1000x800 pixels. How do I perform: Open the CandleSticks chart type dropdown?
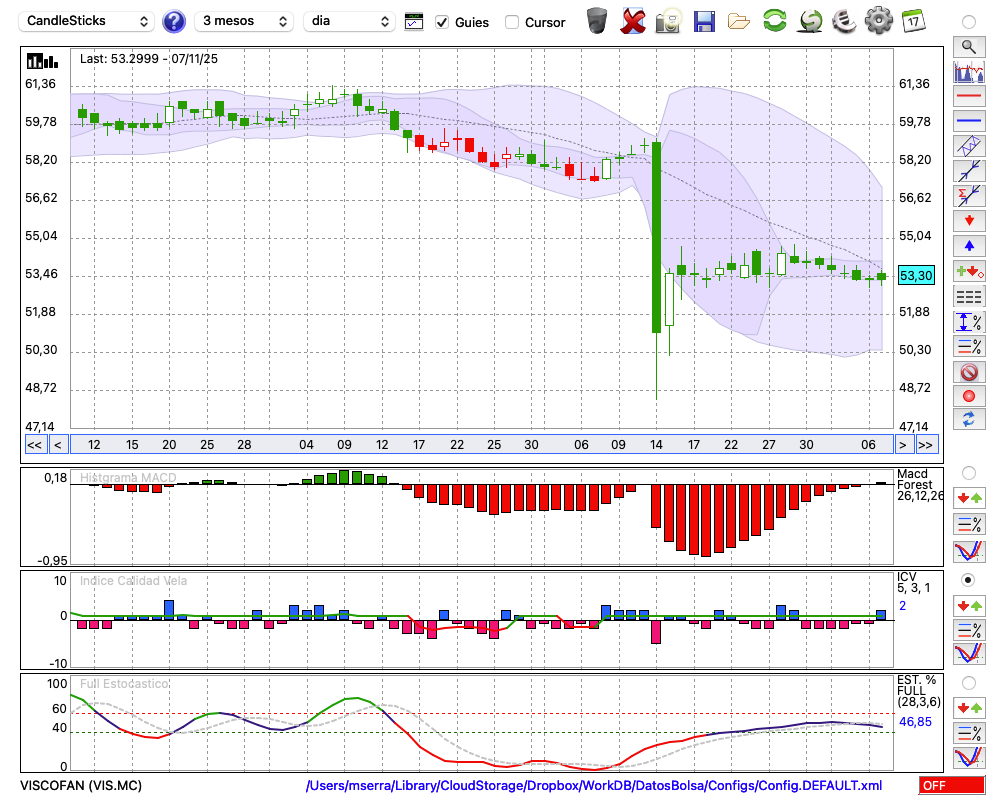(x=88, y=21)
